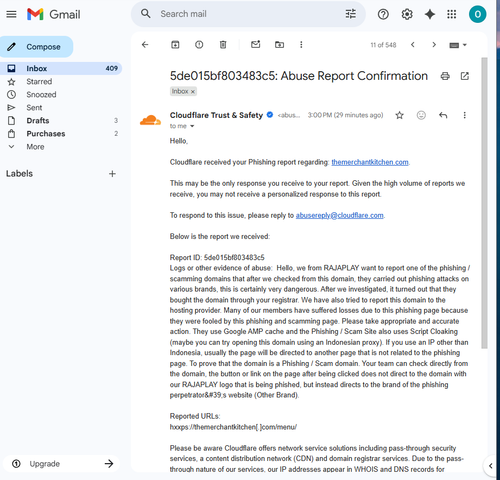Click the Inbox count 409

pos(112,68)
